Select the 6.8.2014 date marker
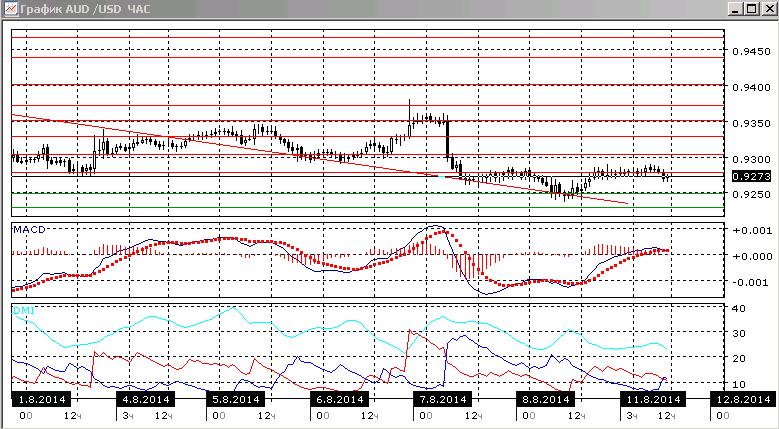The height and width of the screenshot is (429, 779). click(340, 399)
